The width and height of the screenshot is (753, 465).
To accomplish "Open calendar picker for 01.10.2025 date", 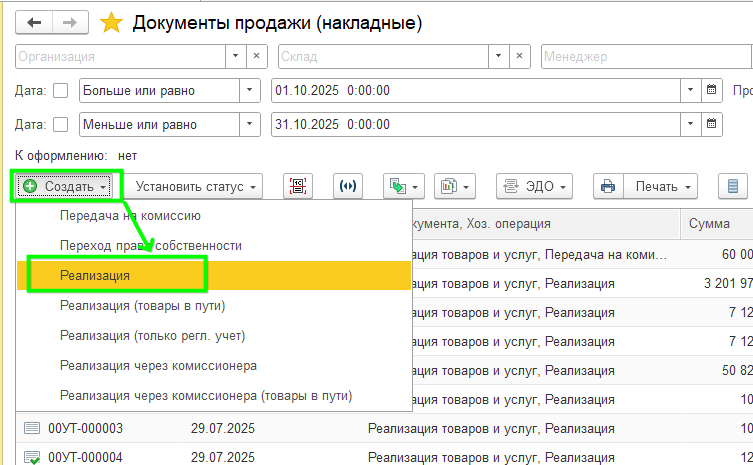I will [x=711, y=91].
